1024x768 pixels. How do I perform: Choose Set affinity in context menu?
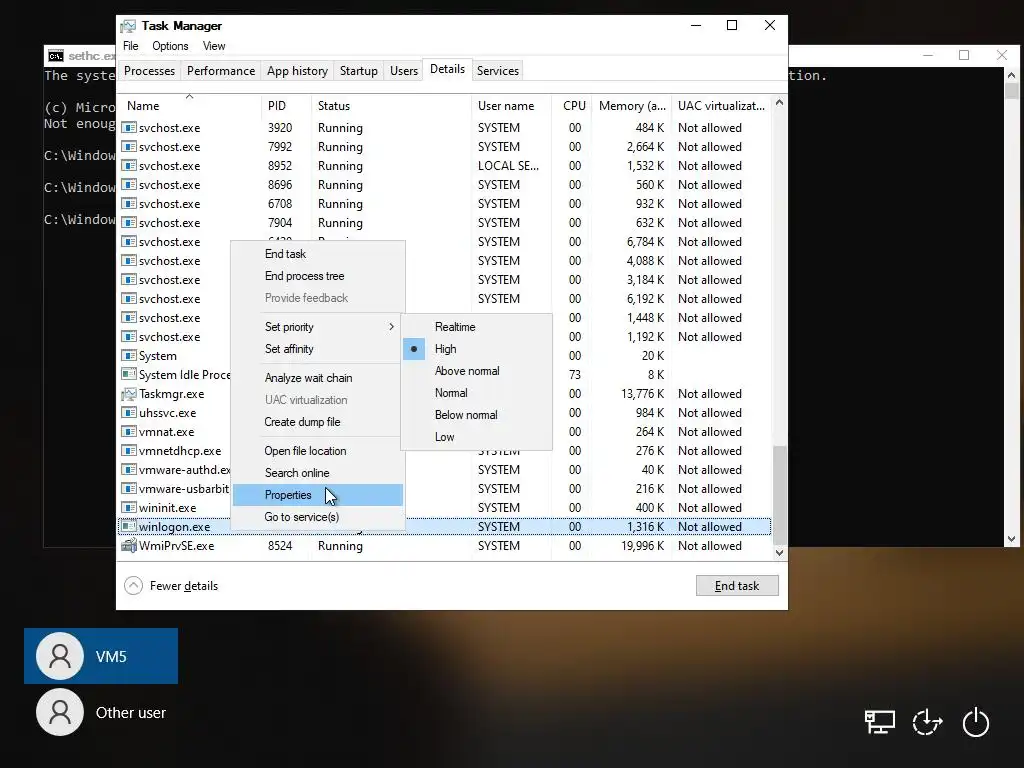click(x=317, y=349)
